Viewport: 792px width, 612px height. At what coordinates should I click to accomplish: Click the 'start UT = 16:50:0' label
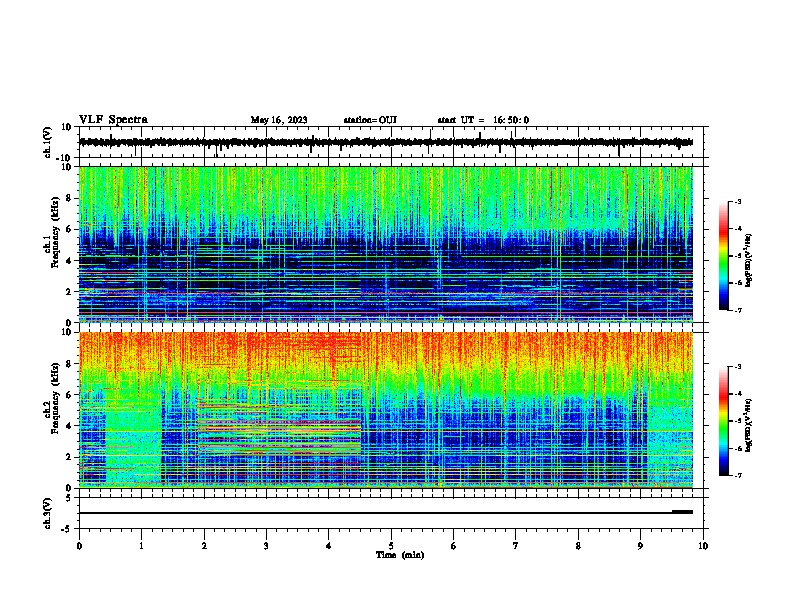483,120
